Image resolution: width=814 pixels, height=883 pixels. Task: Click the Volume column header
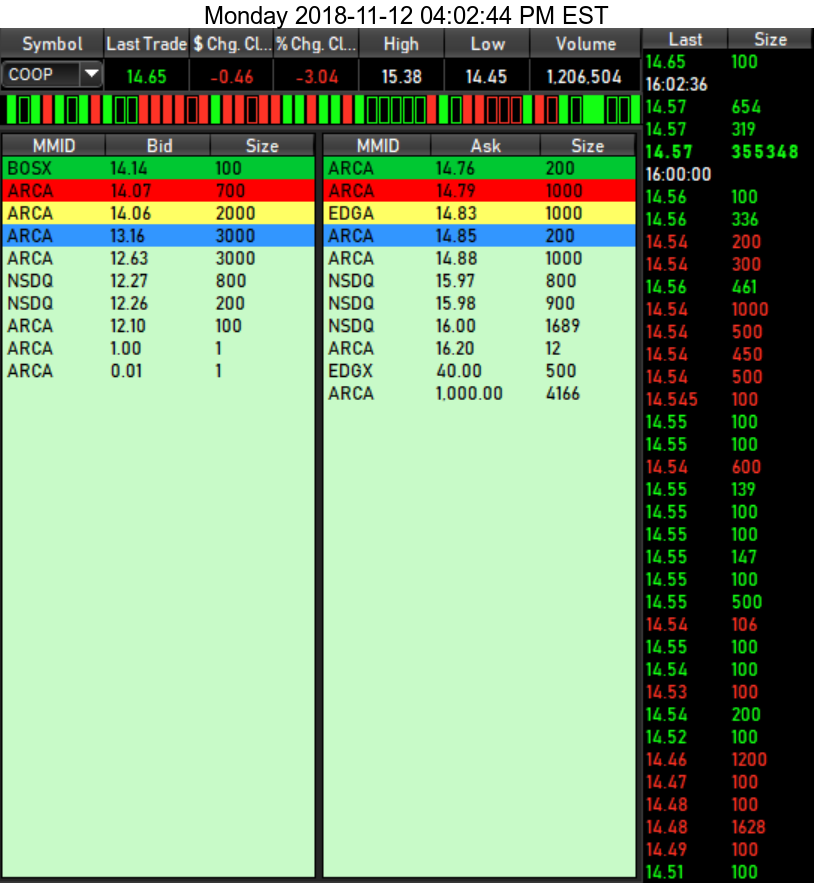click(585, 44)
